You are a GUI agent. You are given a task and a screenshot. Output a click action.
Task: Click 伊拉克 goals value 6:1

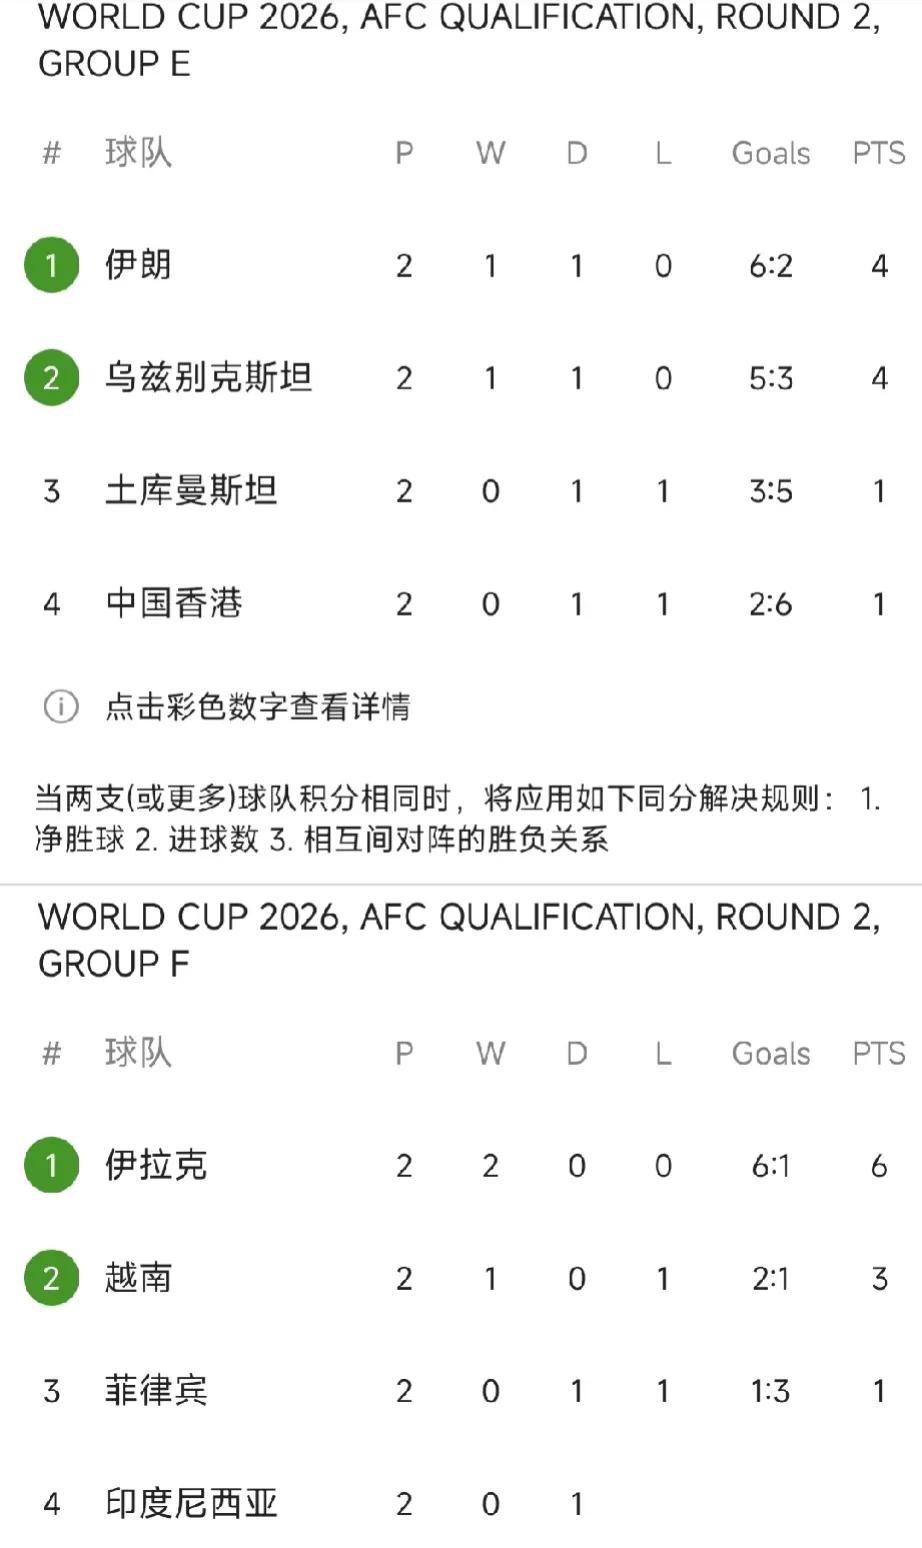coord(771,1165)
